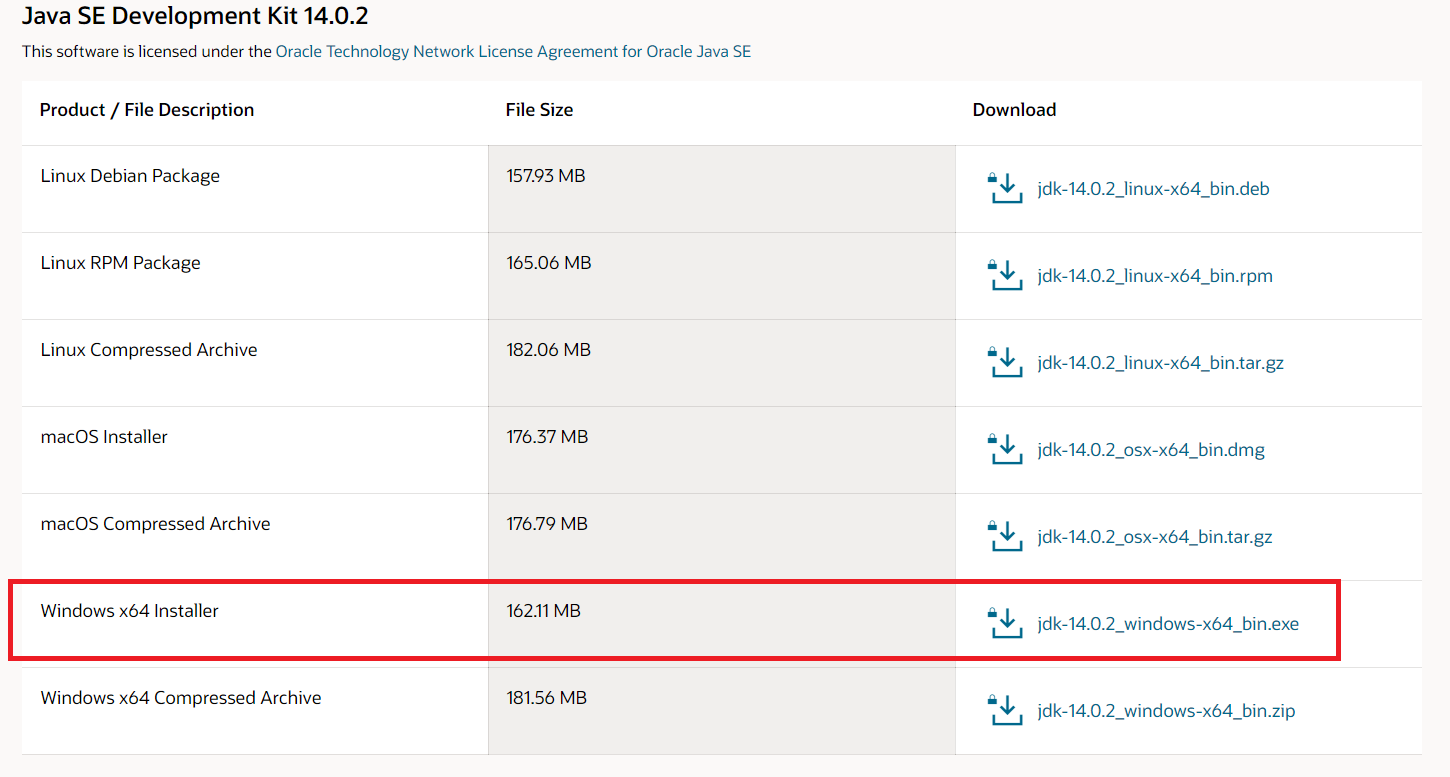Viewport: 1450px width, 777px height.
Task: Open the Oracle Technology Network License Agreement link
Action: tap(513, 51)
